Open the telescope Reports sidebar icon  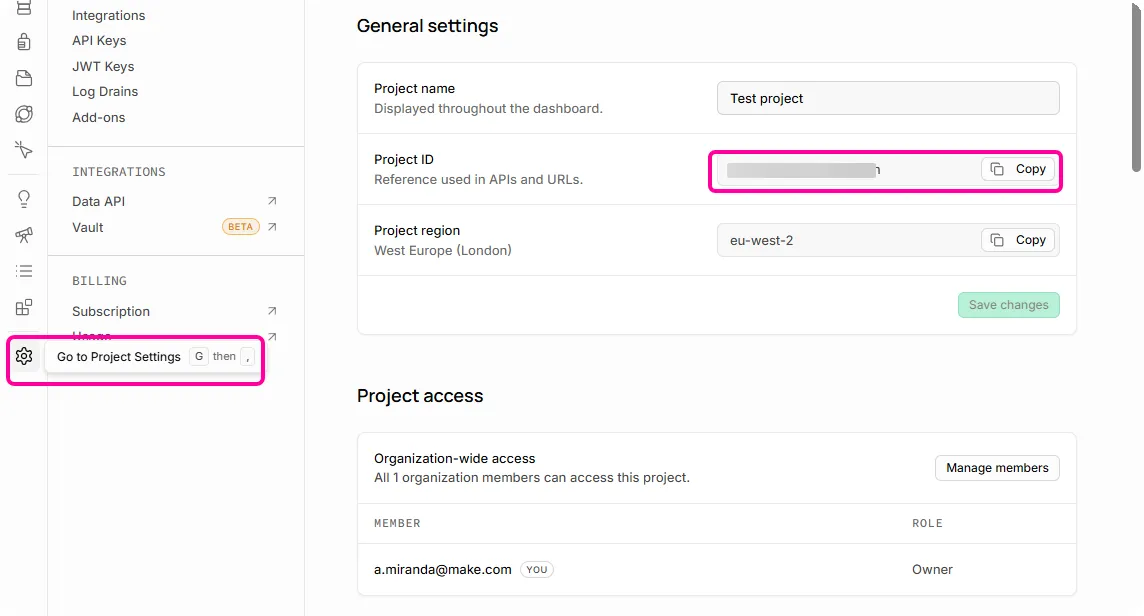(24, 234)
